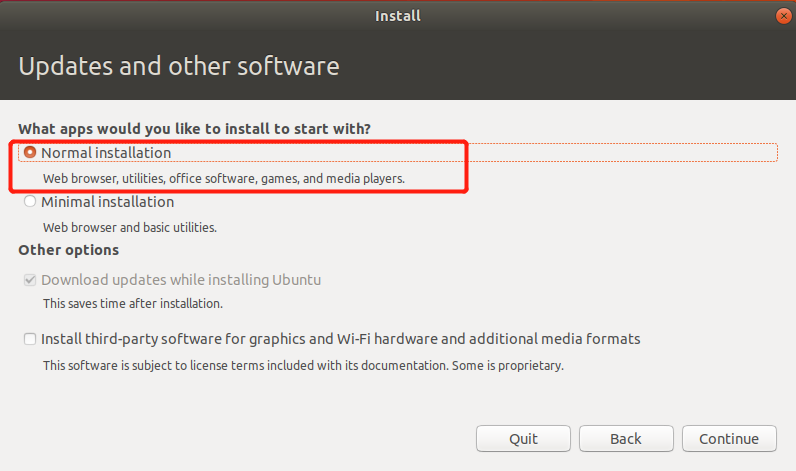Enable the third-party software checkbox
Screen dimensions: 796x471
30,339
